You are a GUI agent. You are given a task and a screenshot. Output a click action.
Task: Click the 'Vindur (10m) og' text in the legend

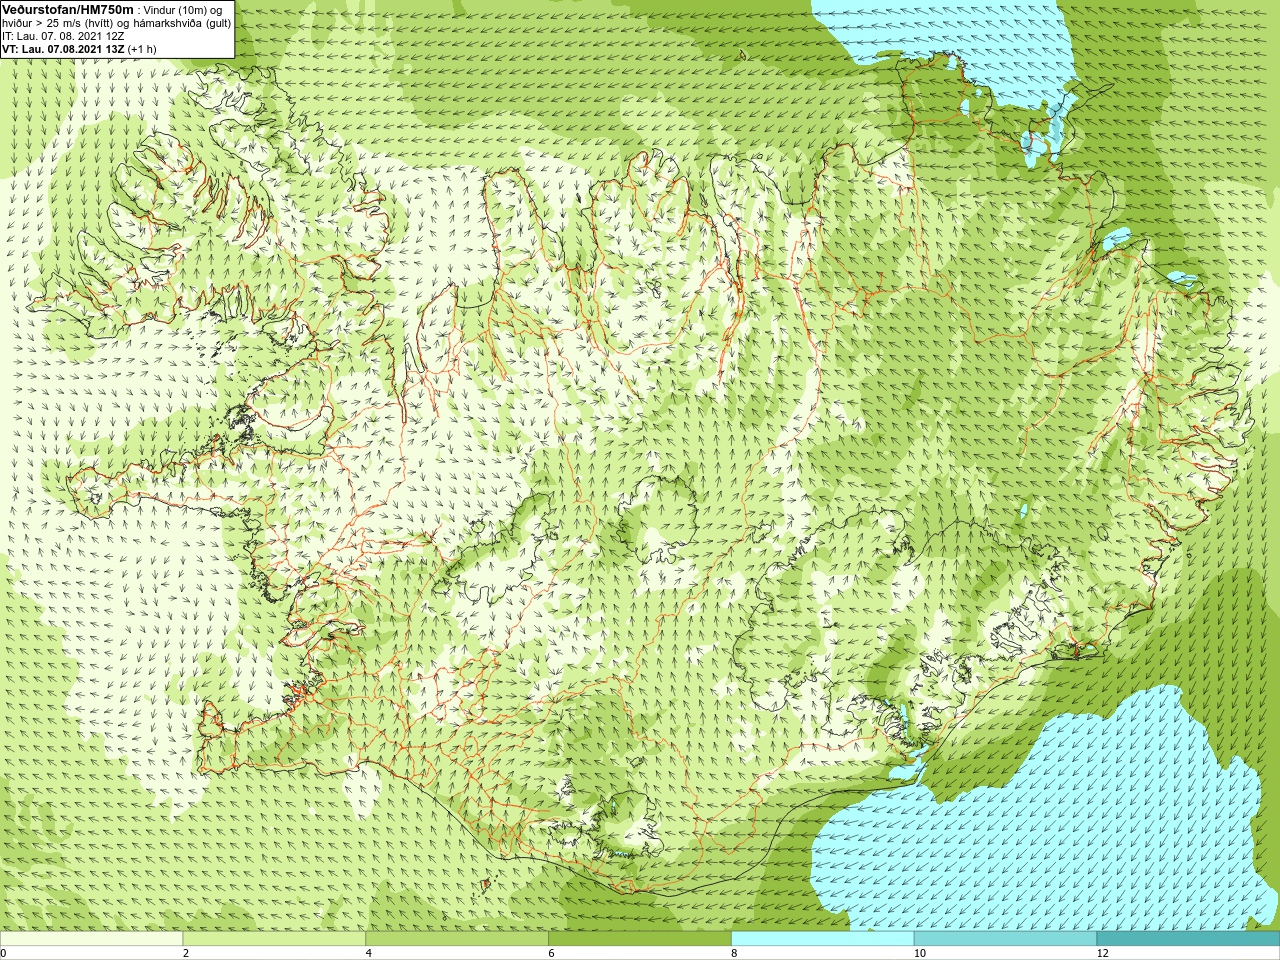[183, 10]
